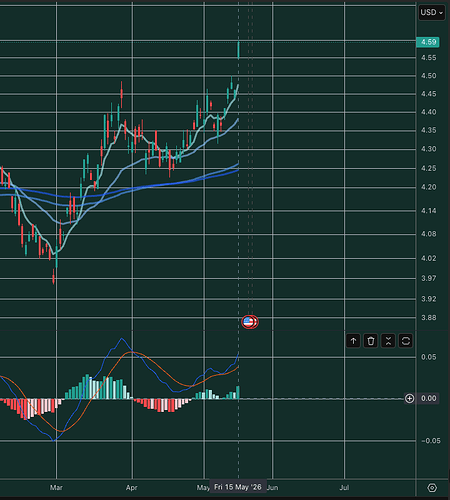Collapse the MACD pane
Viewport: 450px width, 500px height.
click(x=388, y=341)
